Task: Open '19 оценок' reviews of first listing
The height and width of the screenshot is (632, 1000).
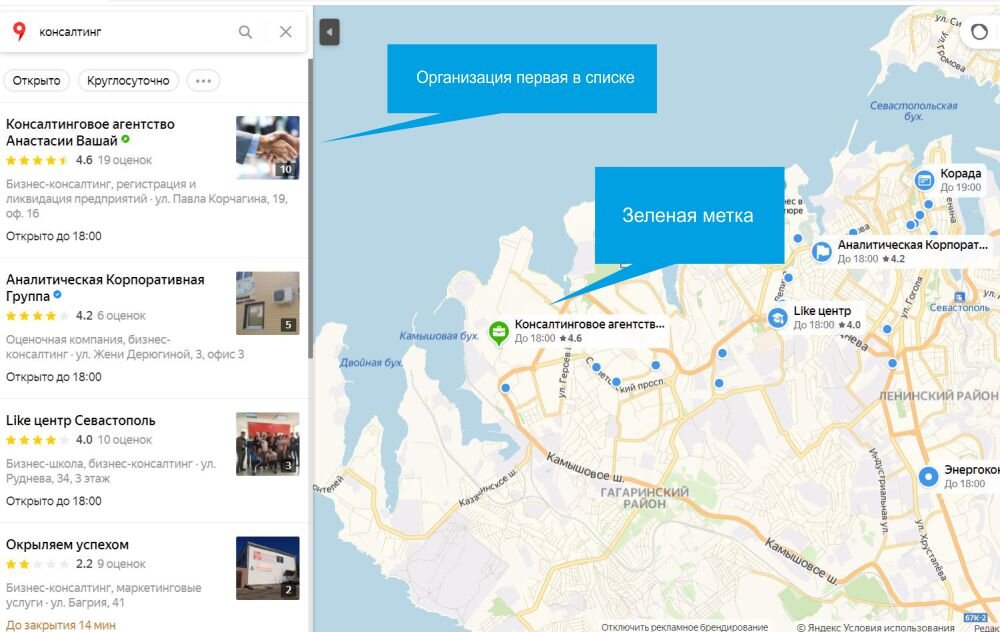Action: [125, 160]
